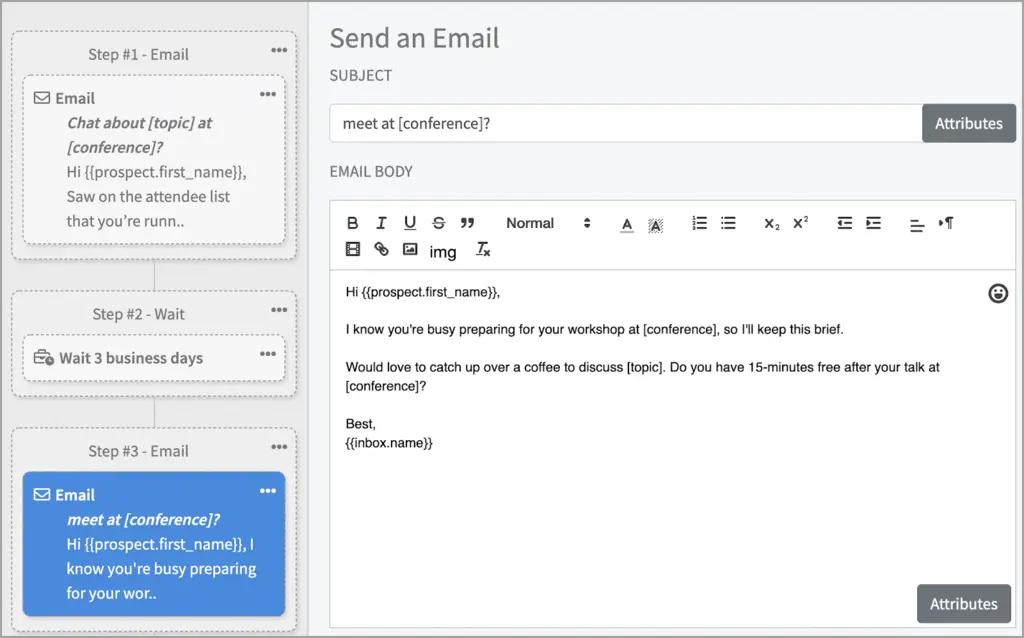Click the envelope icon in Step #3 card
The height and width of the screenshot is (638, 1024).
(42, 494)
